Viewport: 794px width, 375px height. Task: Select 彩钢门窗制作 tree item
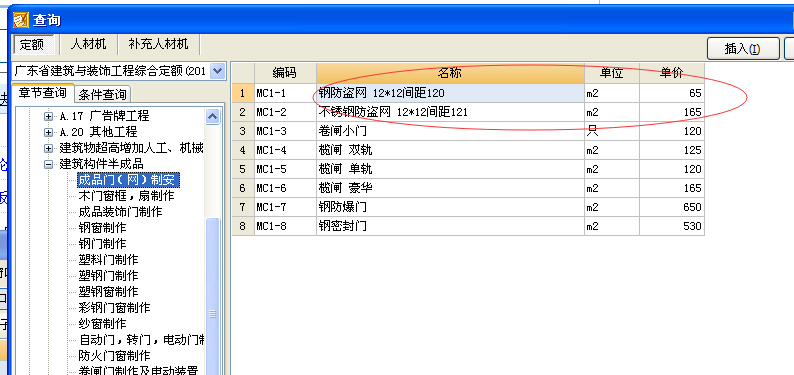pos(114,308)
